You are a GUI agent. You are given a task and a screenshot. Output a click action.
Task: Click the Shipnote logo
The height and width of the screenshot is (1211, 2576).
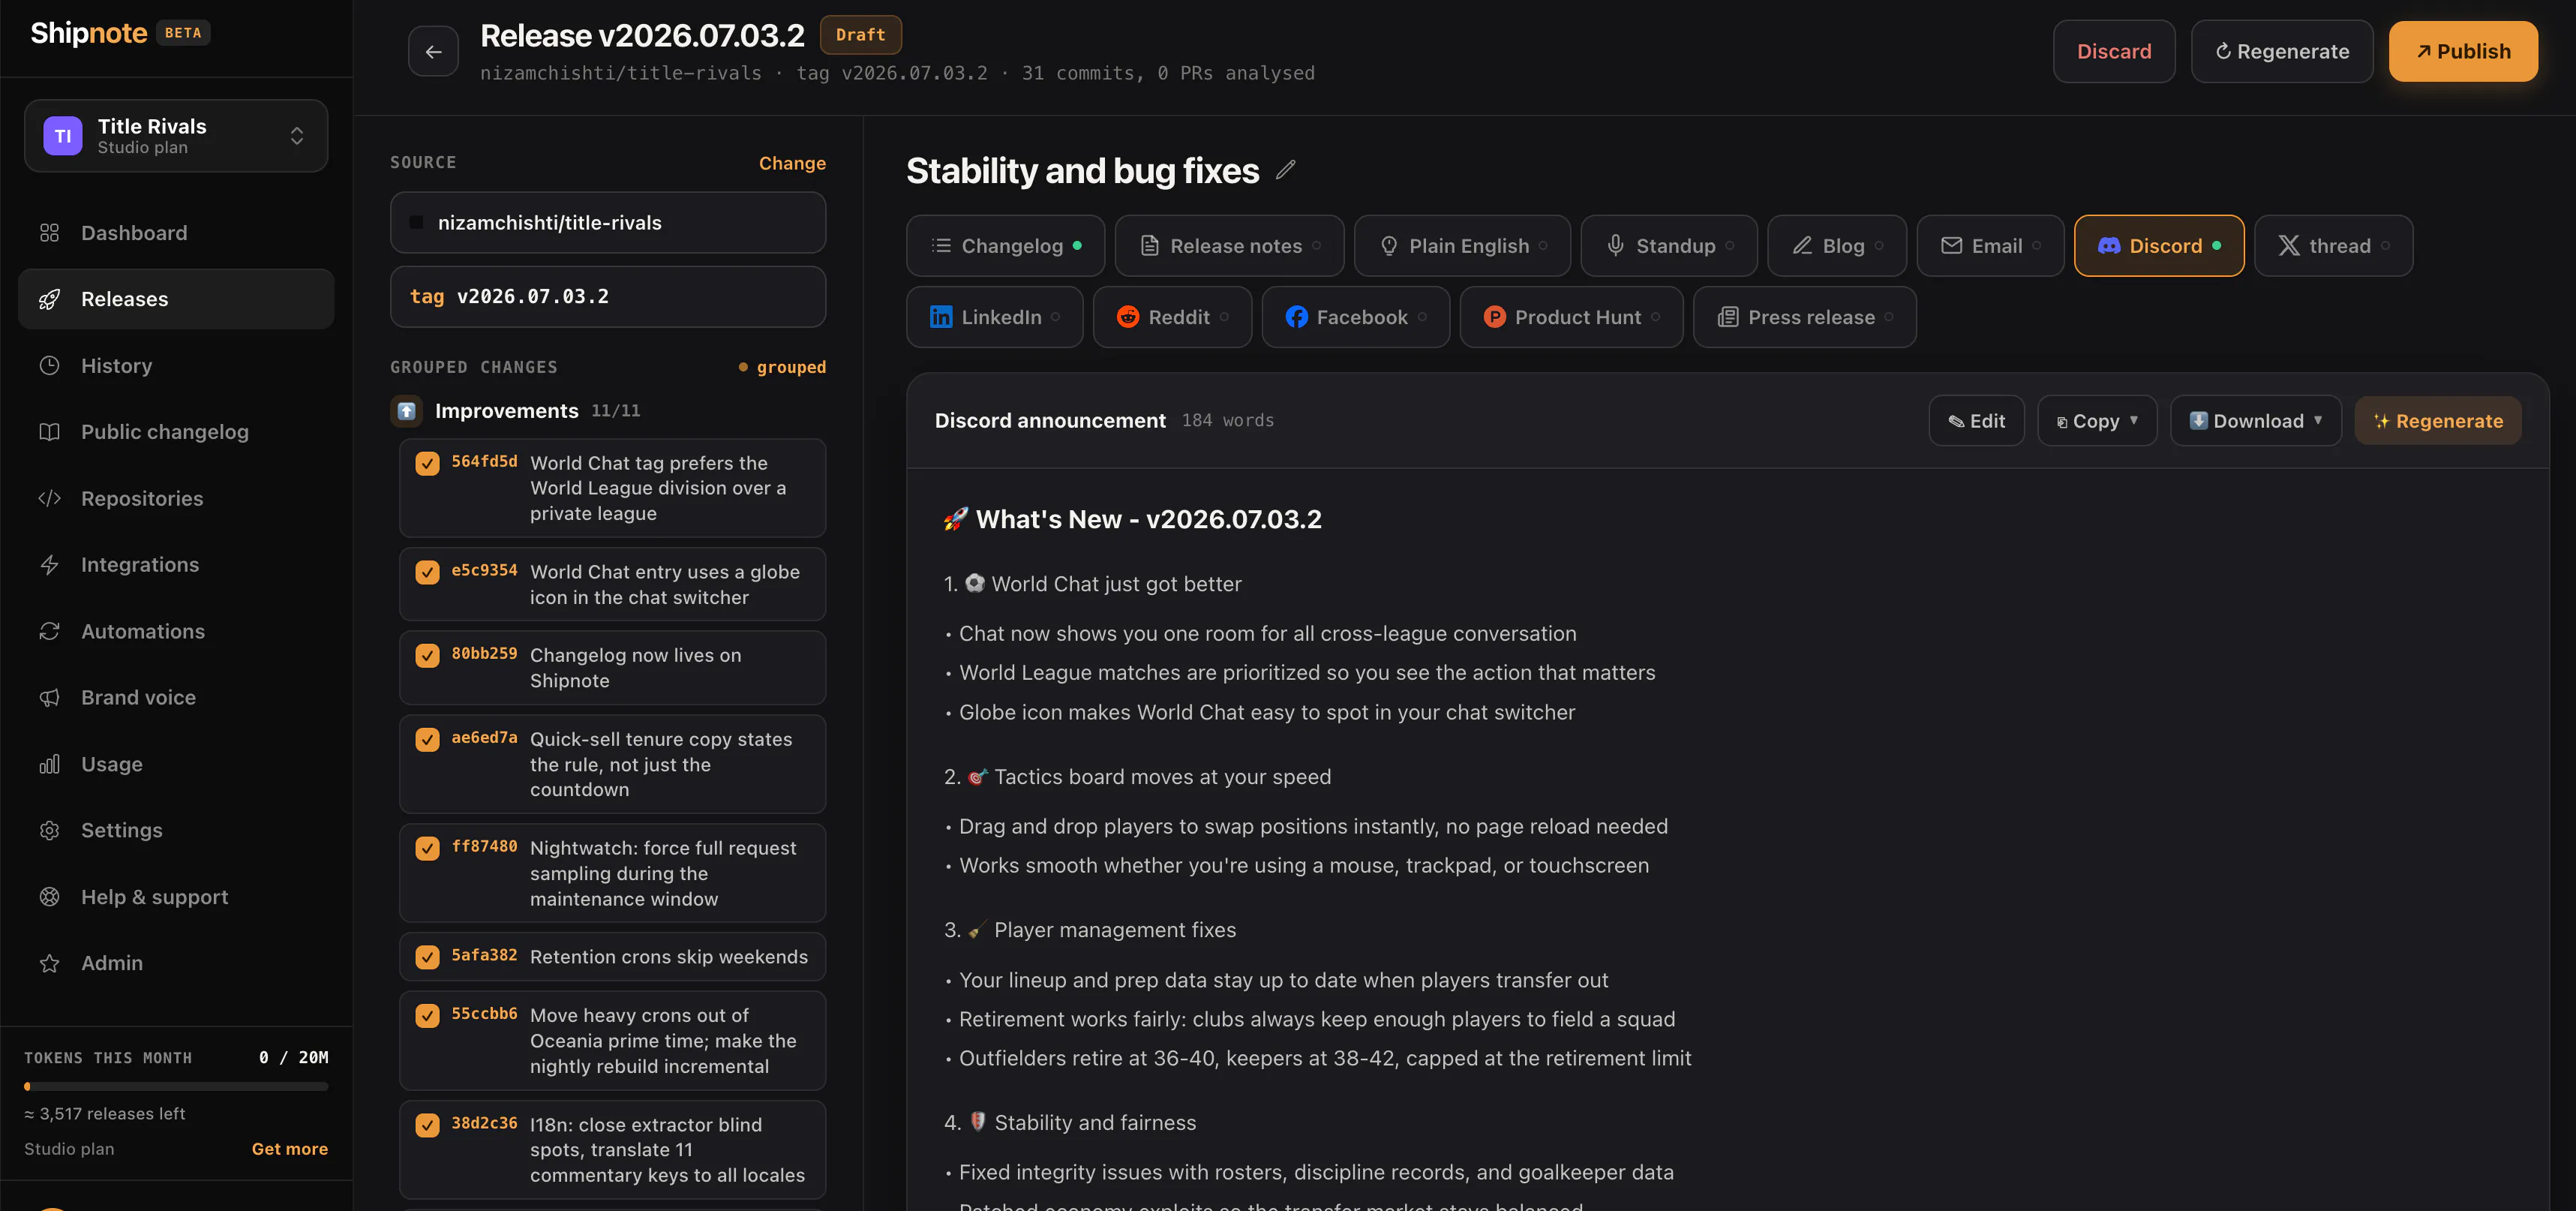[x=89, y=33]
